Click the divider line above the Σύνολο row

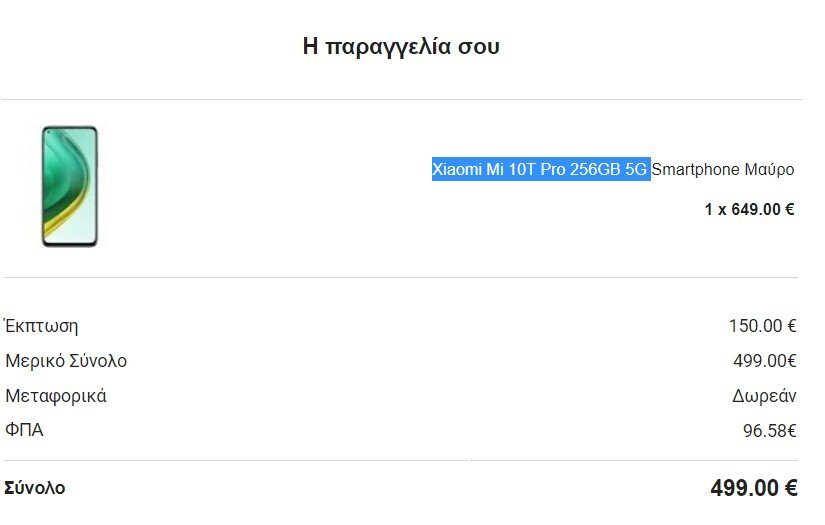(401, 461)
